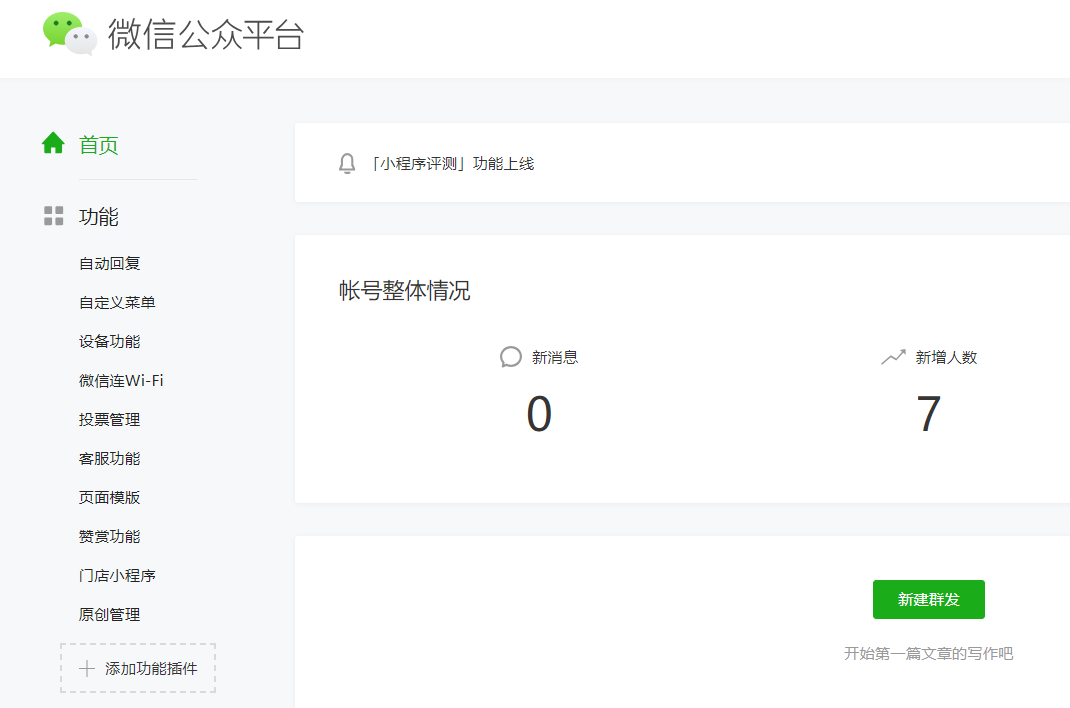Open 微信连Wi-Fi menu item
Screen dimensions: 1070x708
point(121,381)
